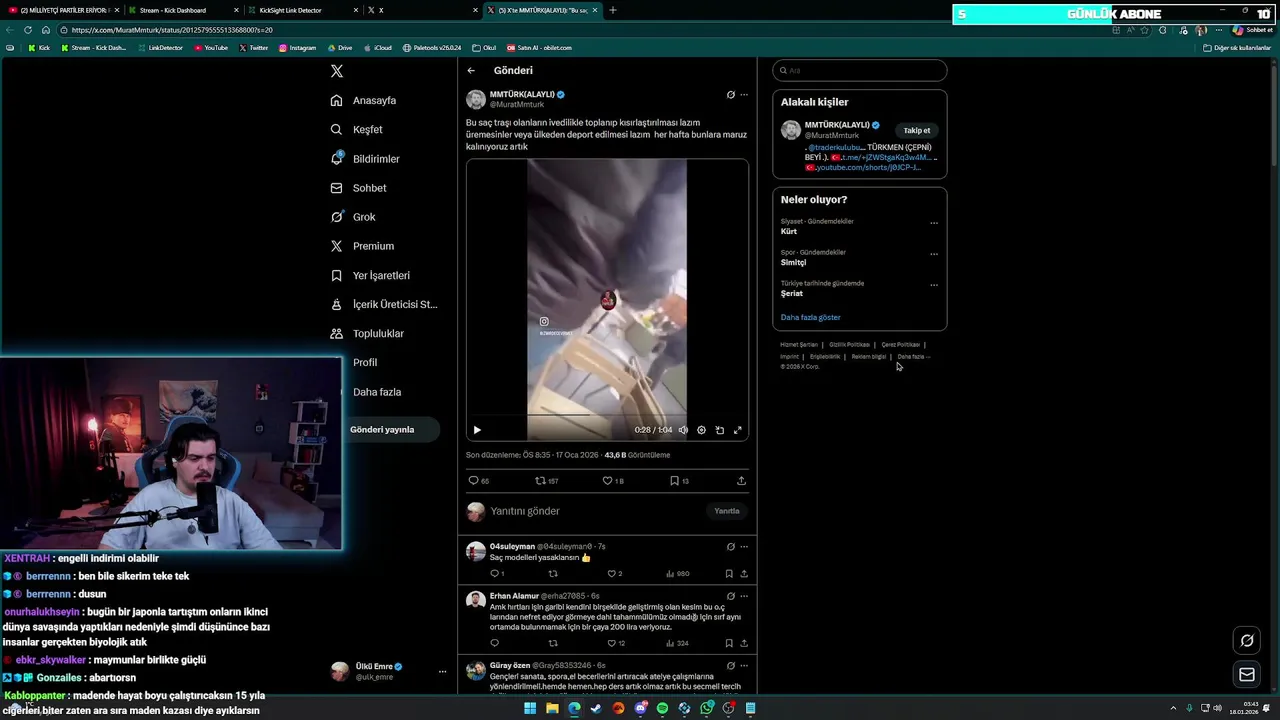This screenshot has height=720, width=1280.
Task: Open Bildirimler notifications
Action: click(365, 159)
